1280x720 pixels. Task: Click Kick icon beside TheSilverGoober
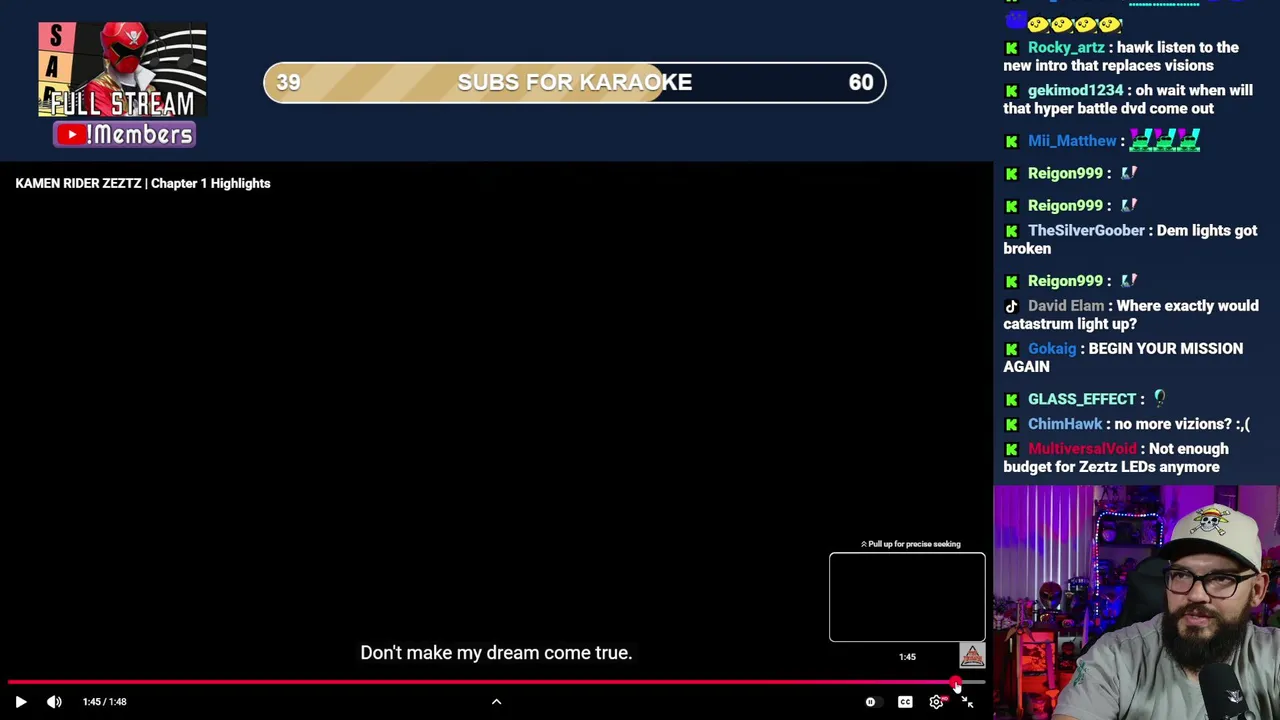tap(1011, 231)
